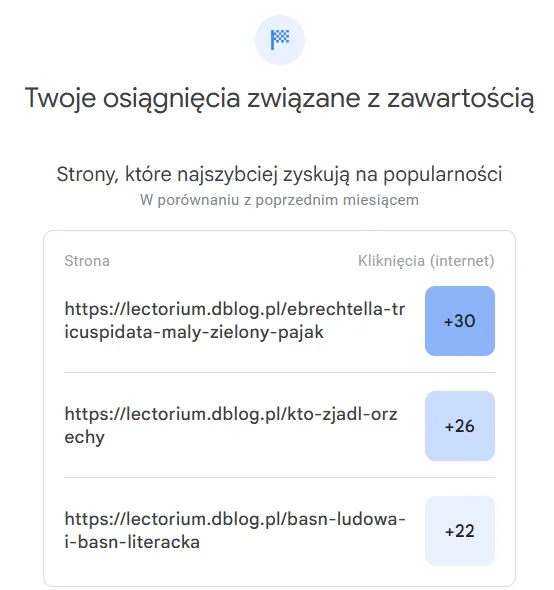This screenshot has height=590, width=554.
Task: Click the divider above the basn-ludowa row
Action: pos(279,477)
